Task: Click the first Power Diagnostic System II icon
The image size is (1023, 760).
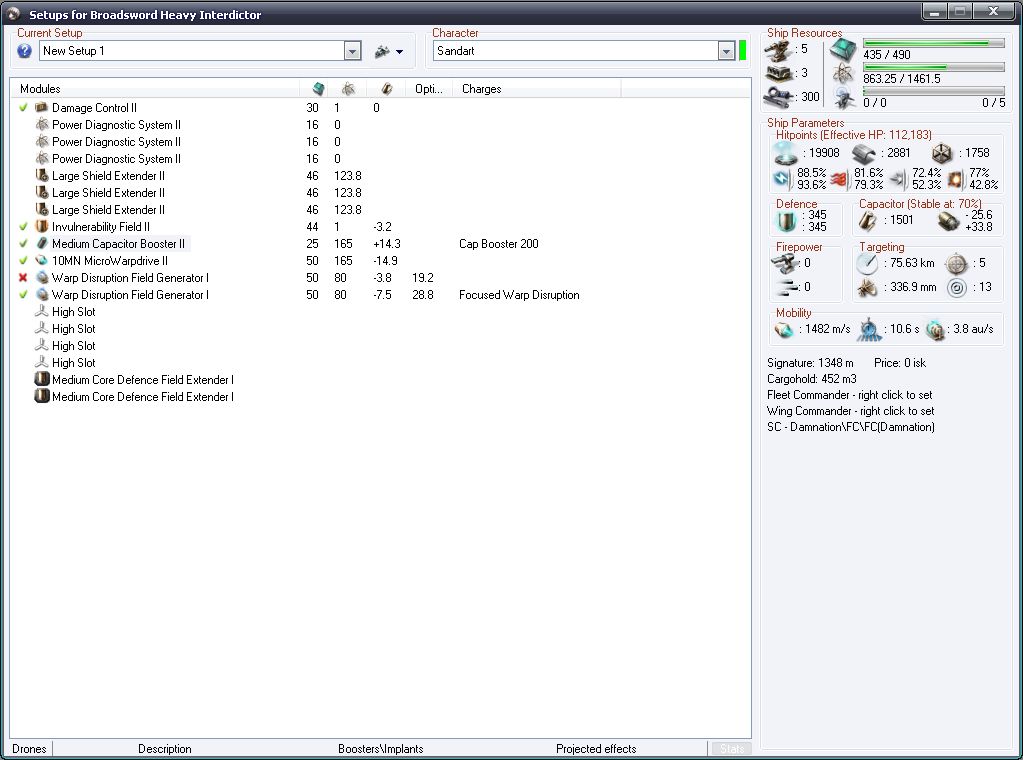Action: click(42, 124)
